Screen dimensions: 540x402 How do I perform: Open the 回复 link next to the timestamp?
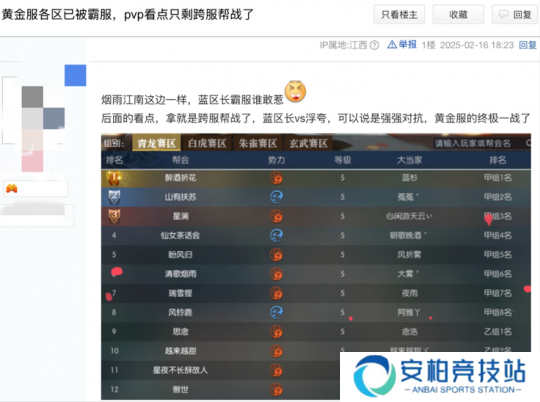(528, 45)
